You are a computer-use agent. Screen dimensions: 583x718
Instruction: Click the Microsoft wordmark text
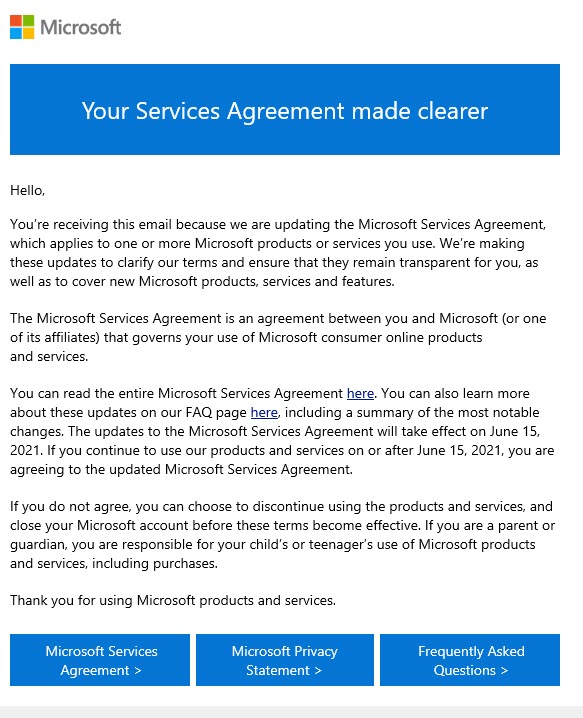point(81,27)
